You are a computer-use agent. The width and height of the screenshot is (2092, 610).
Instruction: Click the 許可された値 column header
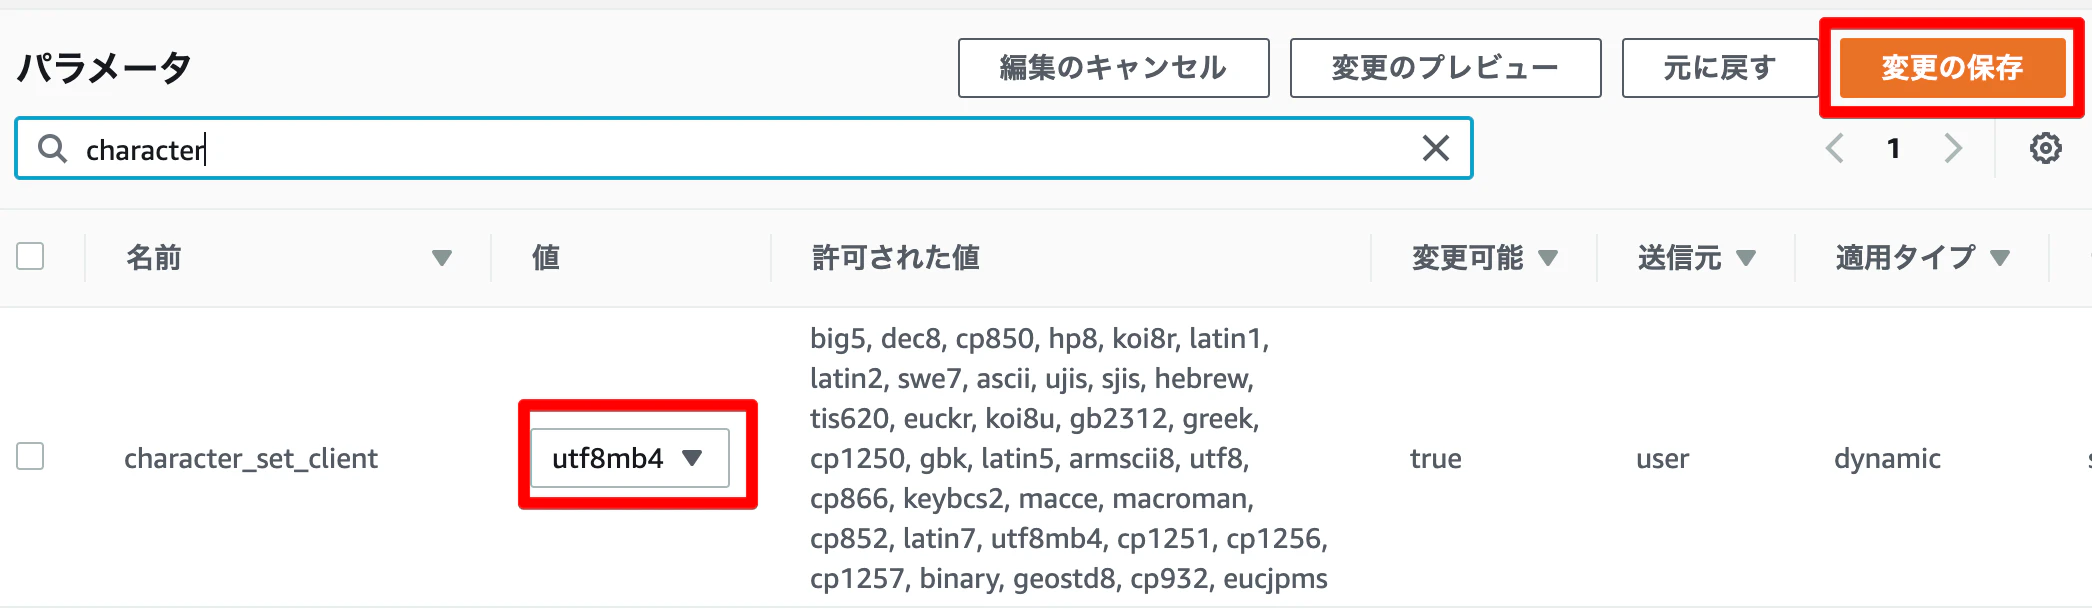(895, 258)
